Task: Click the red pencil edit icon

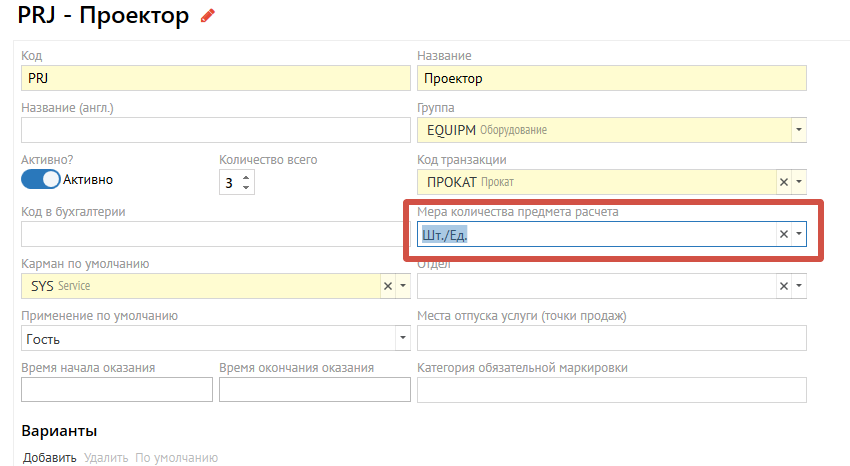Action: pos(208,16)
